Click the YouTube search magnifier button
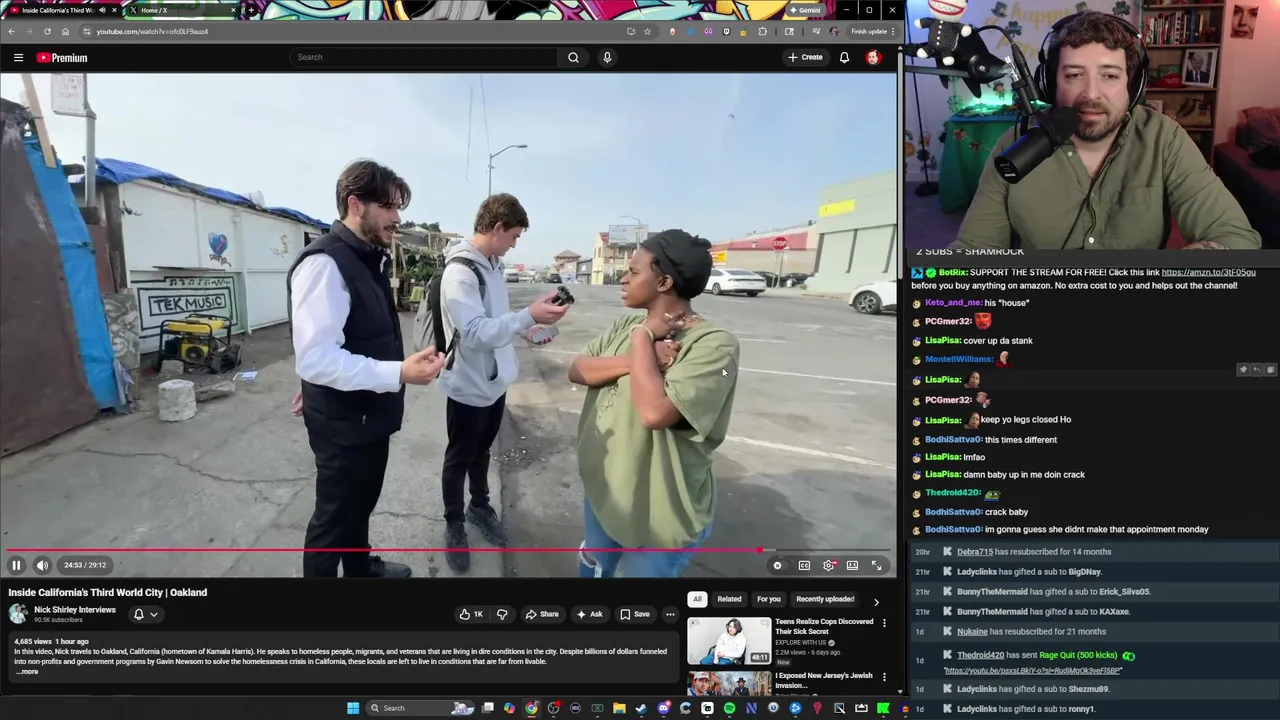1280x720 pixels. [573, 57]
